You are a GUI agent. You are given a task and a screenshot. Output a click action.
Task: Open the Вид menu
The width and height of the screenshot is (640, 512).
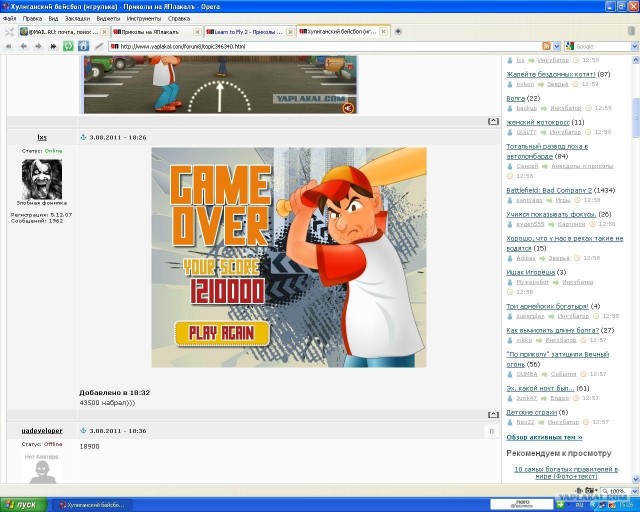(53, 18)
